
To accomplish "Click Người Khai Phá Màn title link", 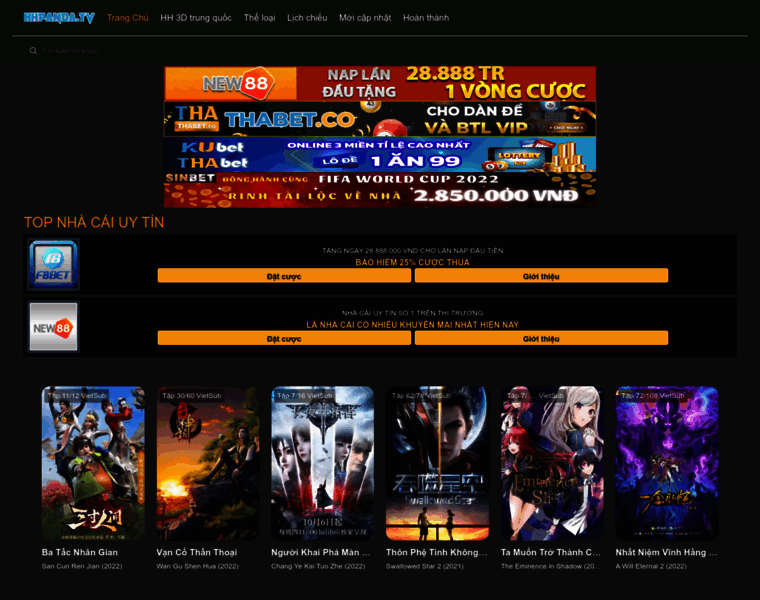I will point(321,553).
